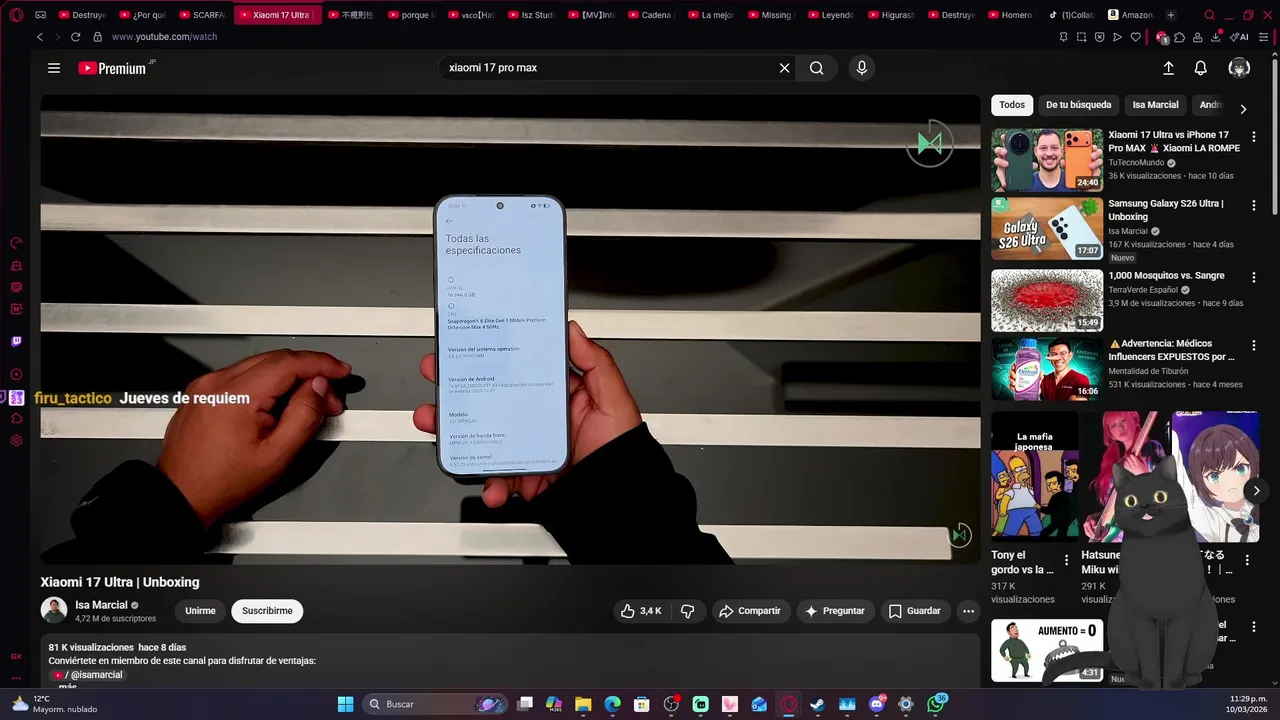Image resolution: width=1280 pixels, height=720 pixels.
Task: Open a new browser tab
Action: pos(1171,15)
